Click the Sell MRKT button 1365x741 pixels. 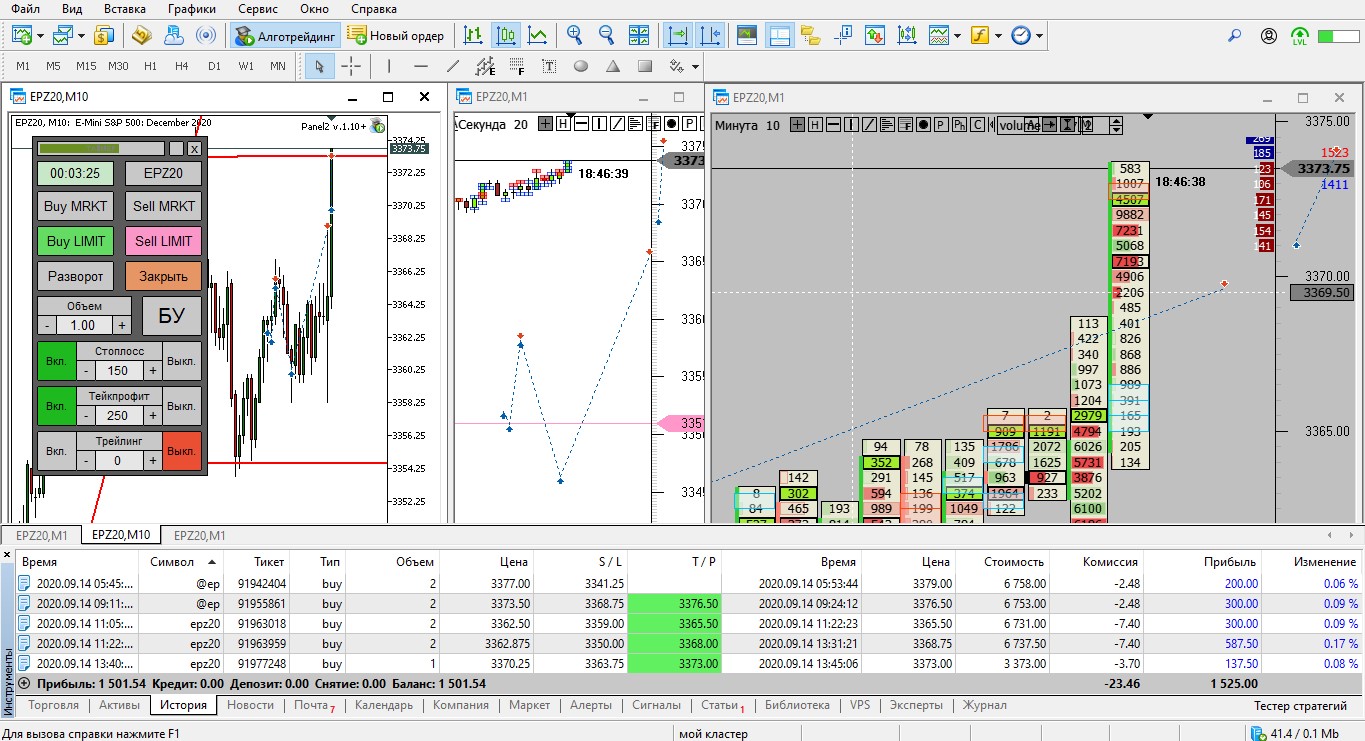coord(163,207)
